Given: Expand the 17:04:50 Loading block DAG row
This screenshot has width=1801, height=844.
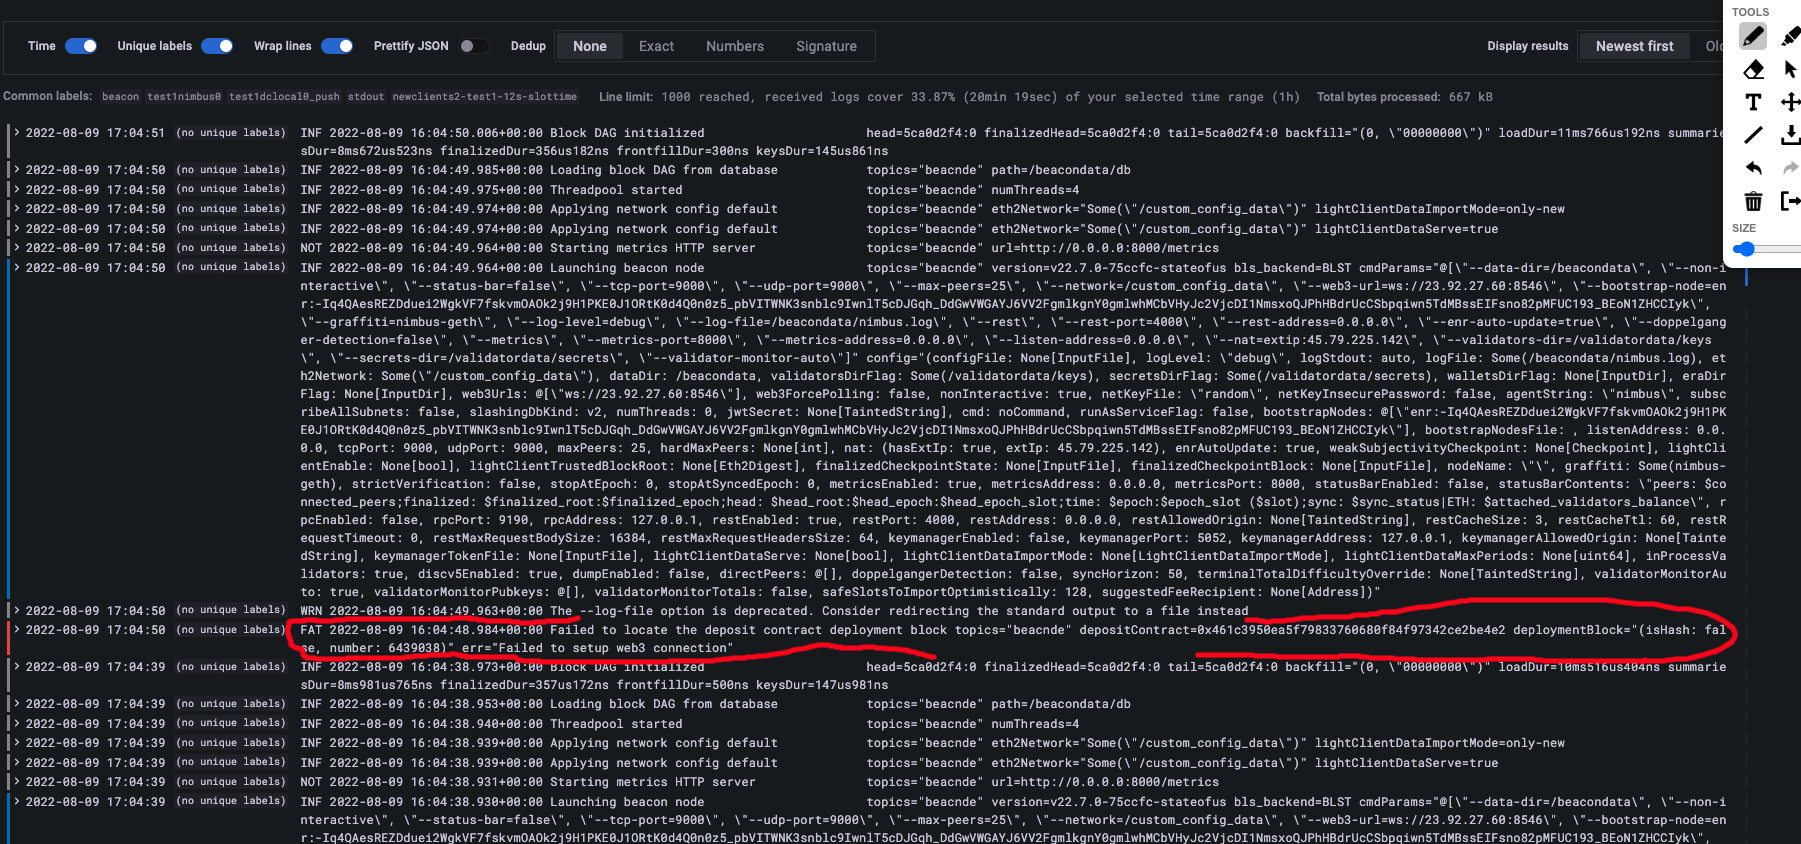Looking at the screenshot, I should click(x=17, y=170).
